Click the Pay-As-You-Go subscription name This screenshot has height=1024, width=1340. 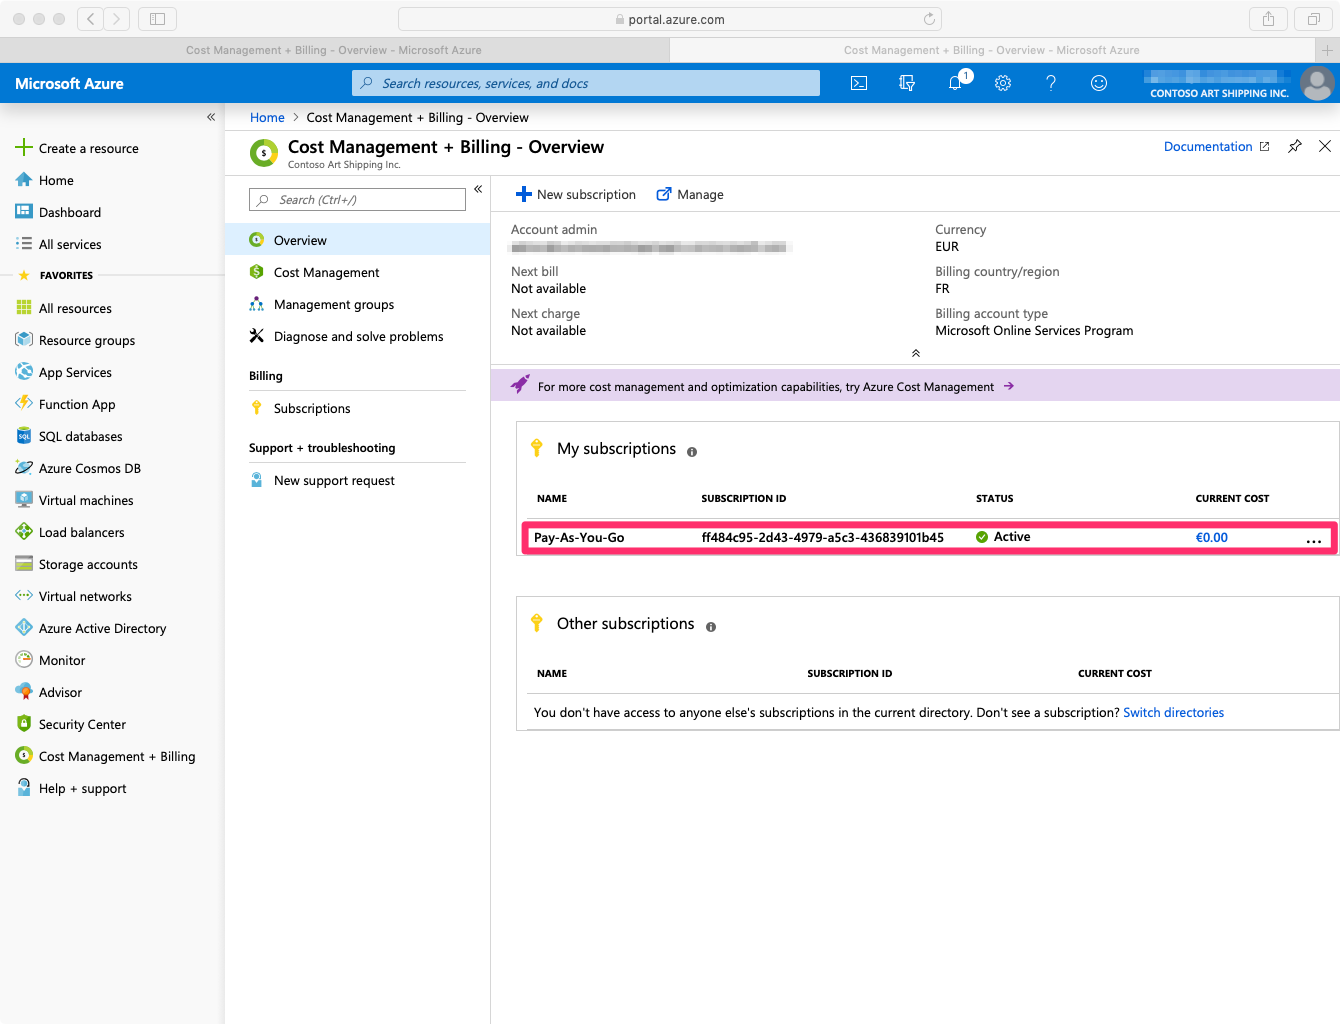(579, 537)
